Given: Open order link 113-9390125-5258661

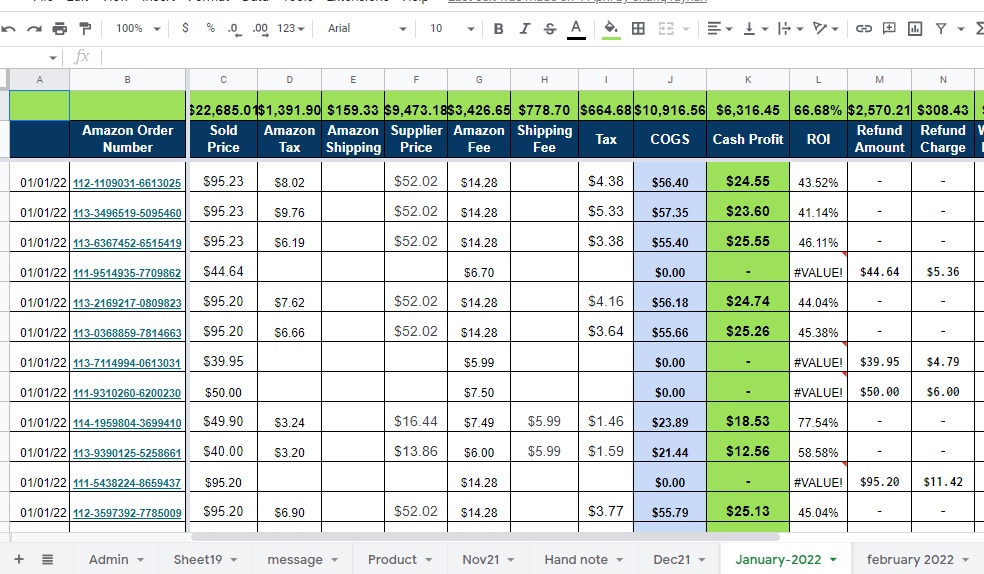Looking at the screenshot, I should coord(127,453).
